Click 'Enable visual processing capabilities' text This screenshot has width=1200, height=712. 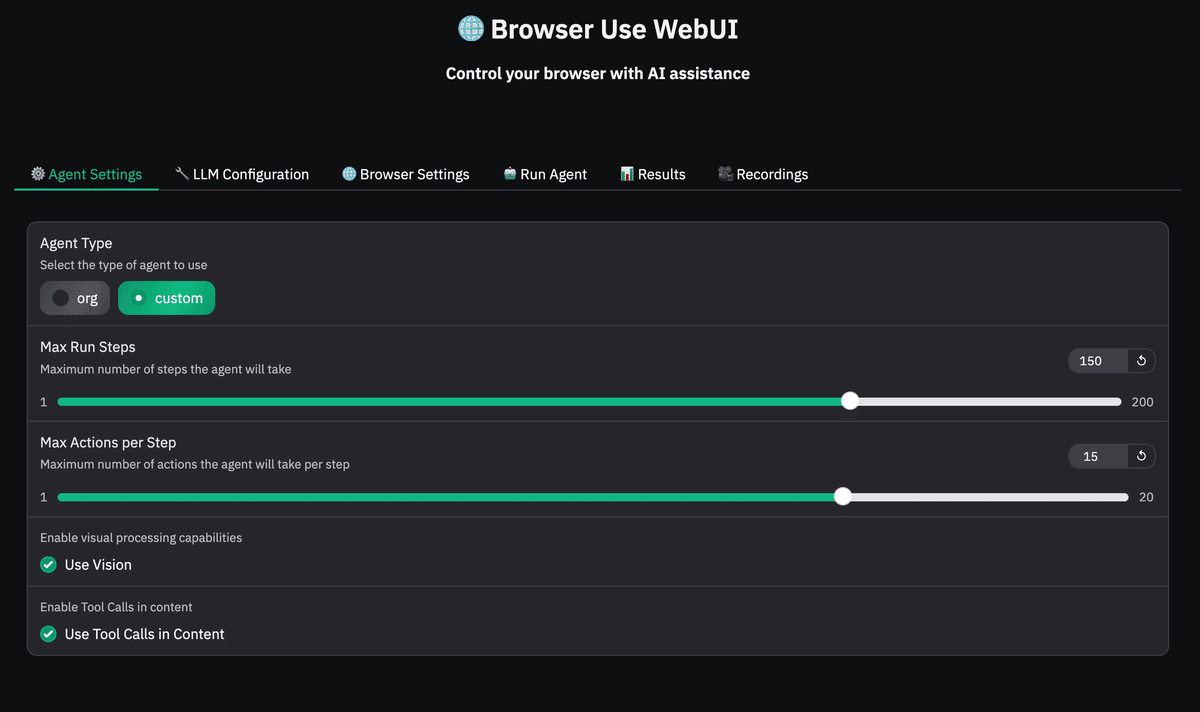(141, 538)
